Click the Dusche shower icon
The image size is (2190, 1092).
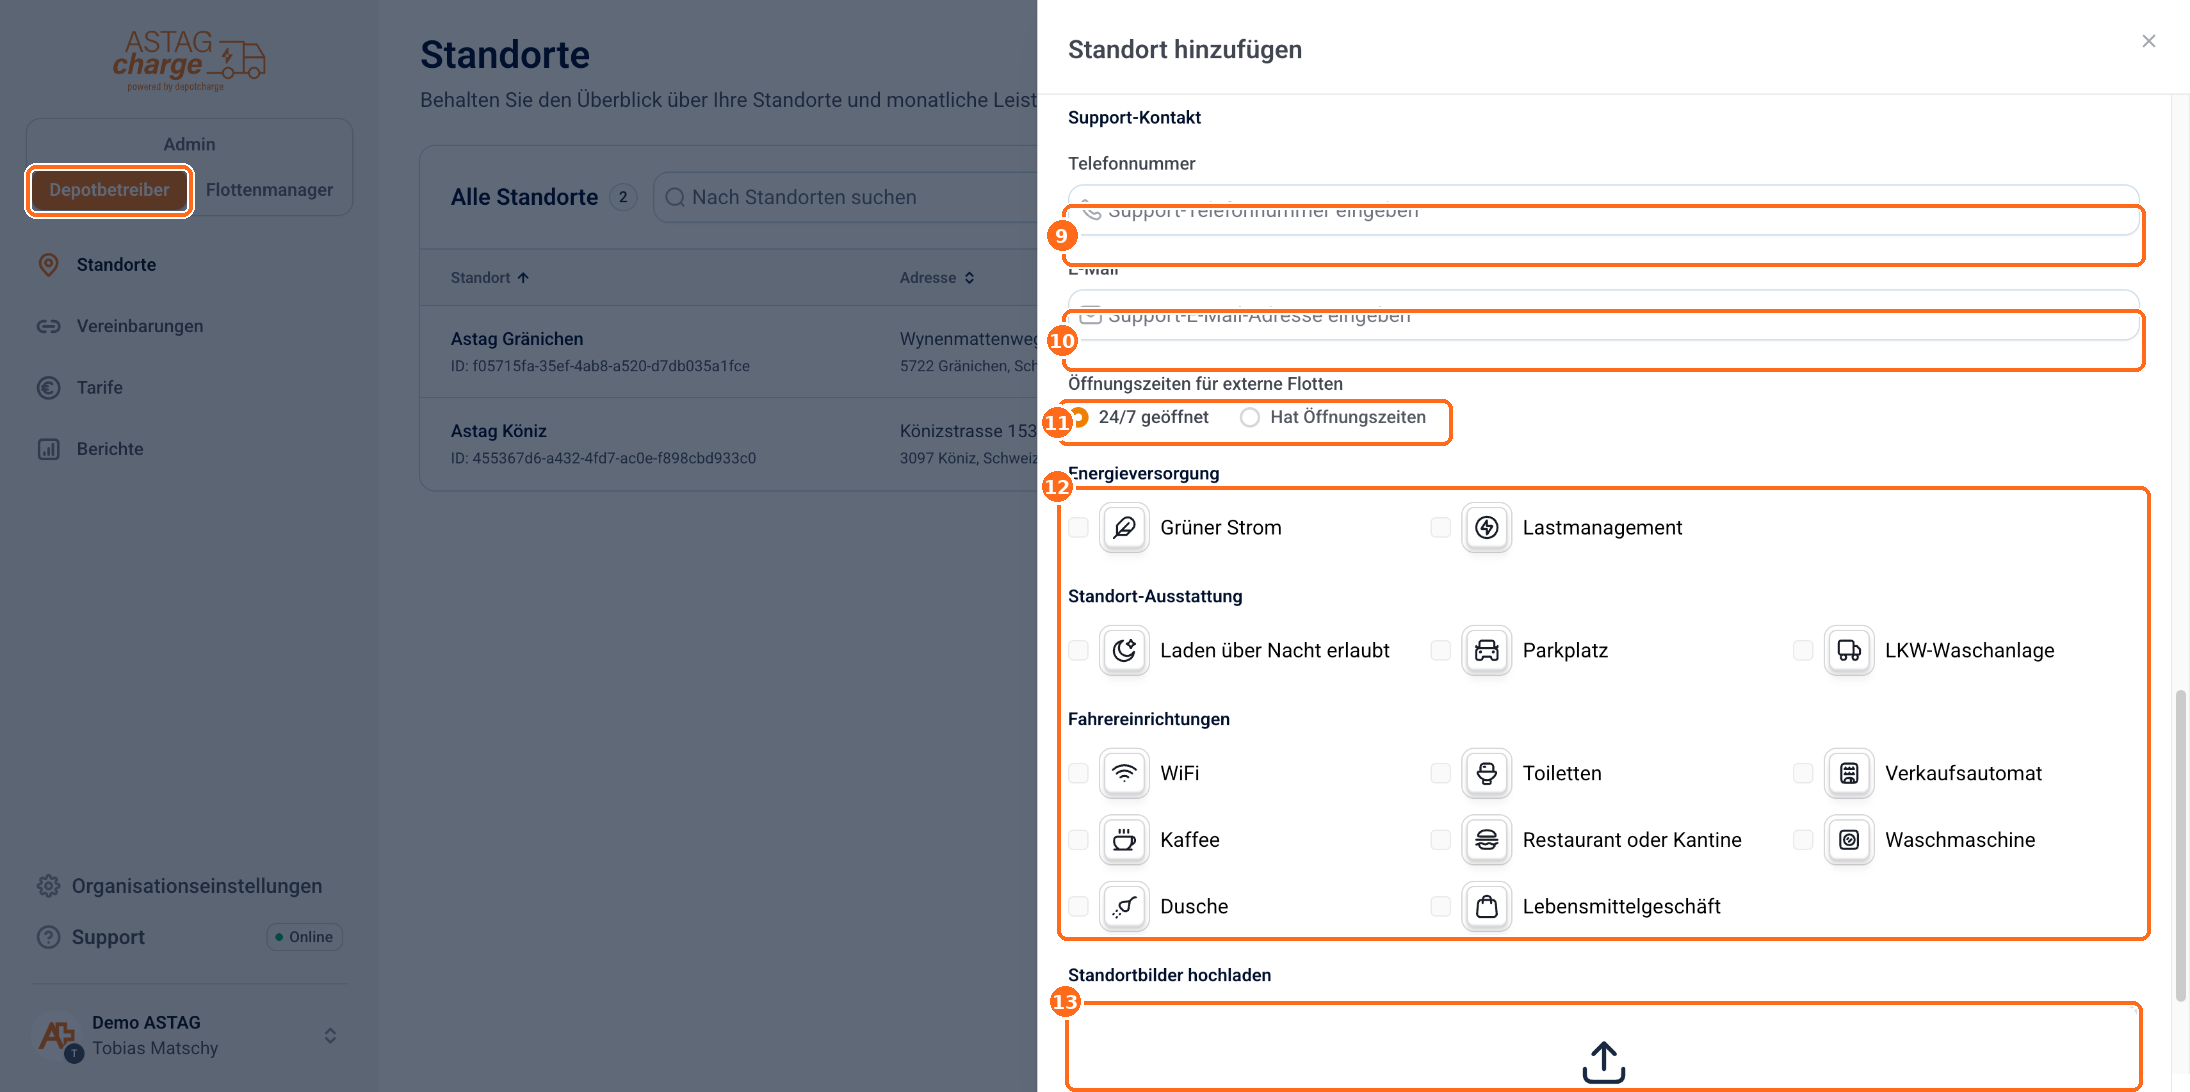click(1124, 906)
